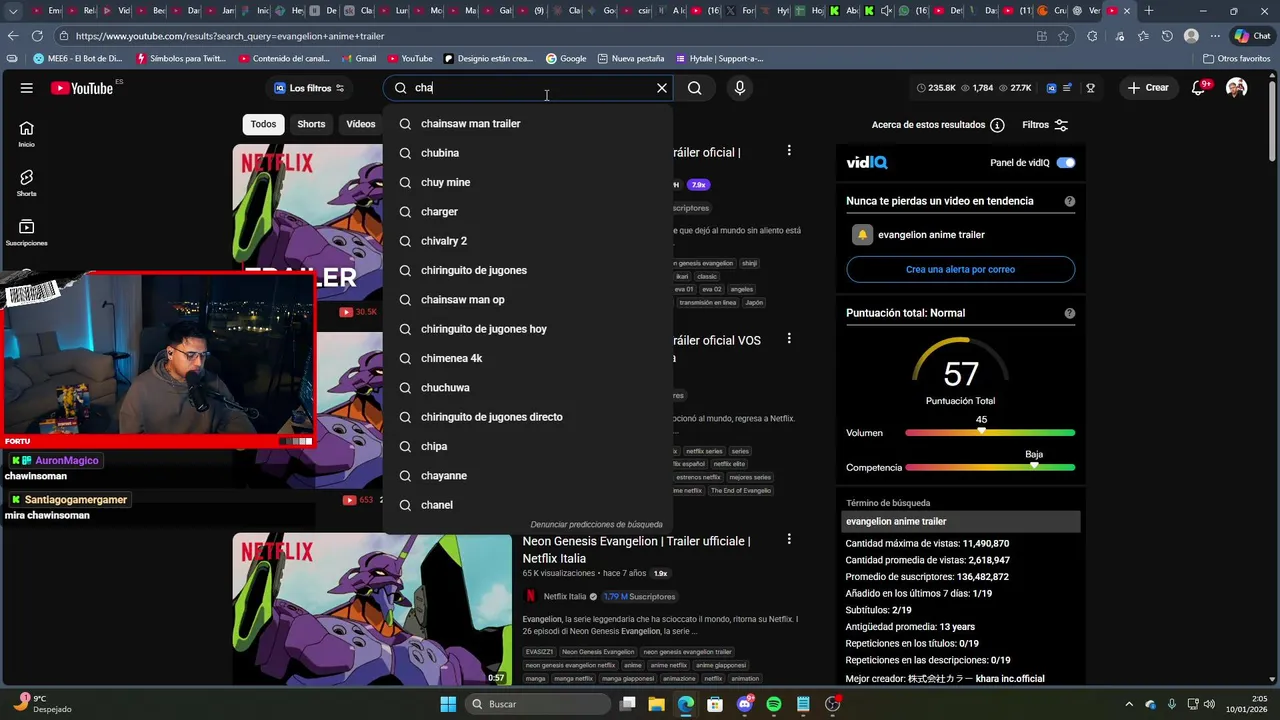Open the notifications bell
The height and width of the screenshot is (720, 1280).
pos(1198,88)
